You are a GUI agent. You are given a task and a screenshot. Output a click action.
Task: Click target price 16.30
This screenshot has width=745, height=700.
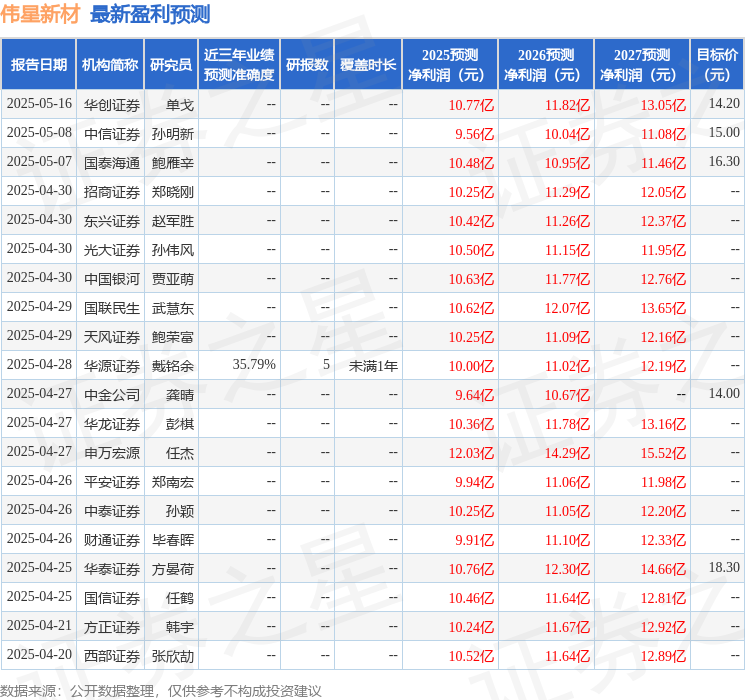724,162
